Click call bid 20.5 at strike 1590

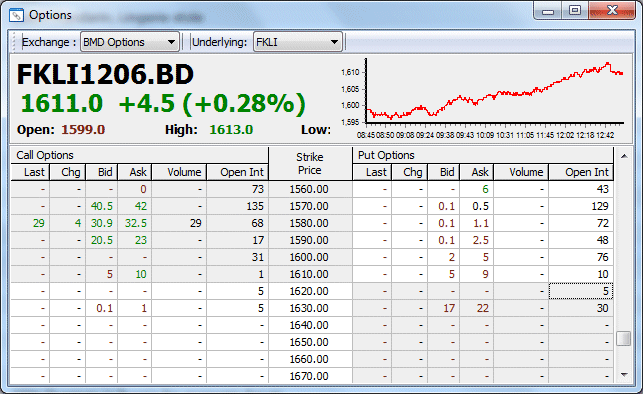click(102, 240)
